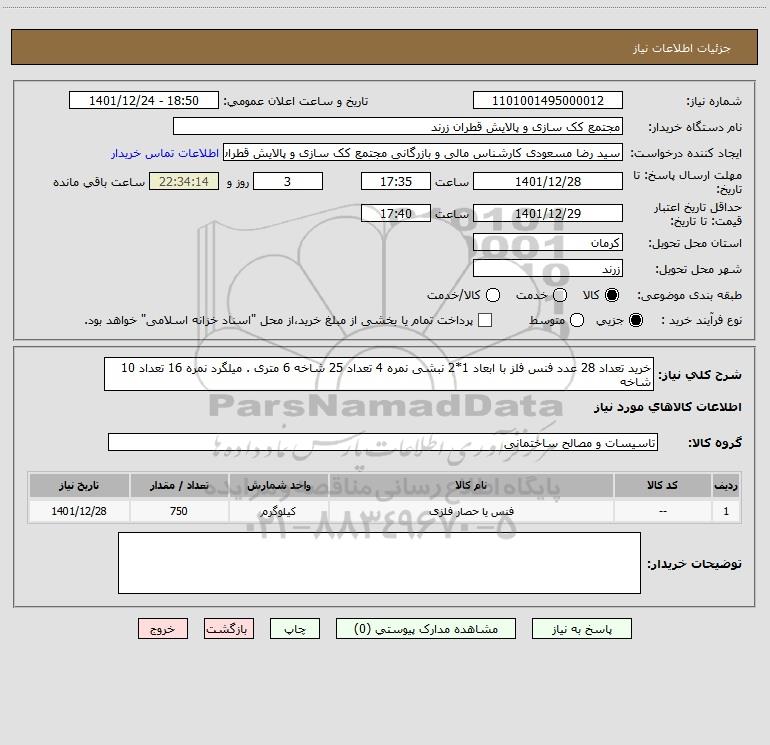This screenshot has width=770, height=745.
Task: Click the unit cell کیلوگرم
Action: (278, 511)
